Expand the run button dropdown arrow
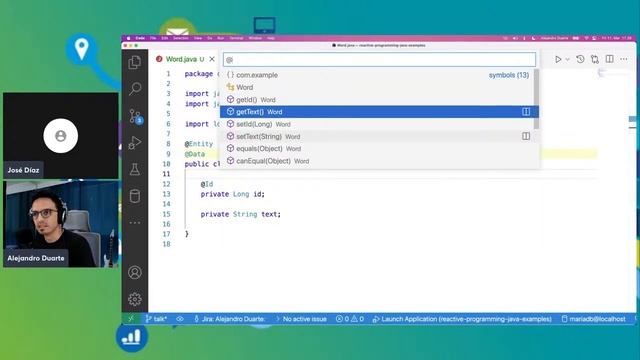Screen dimensions: 640x360 point(567,60)
